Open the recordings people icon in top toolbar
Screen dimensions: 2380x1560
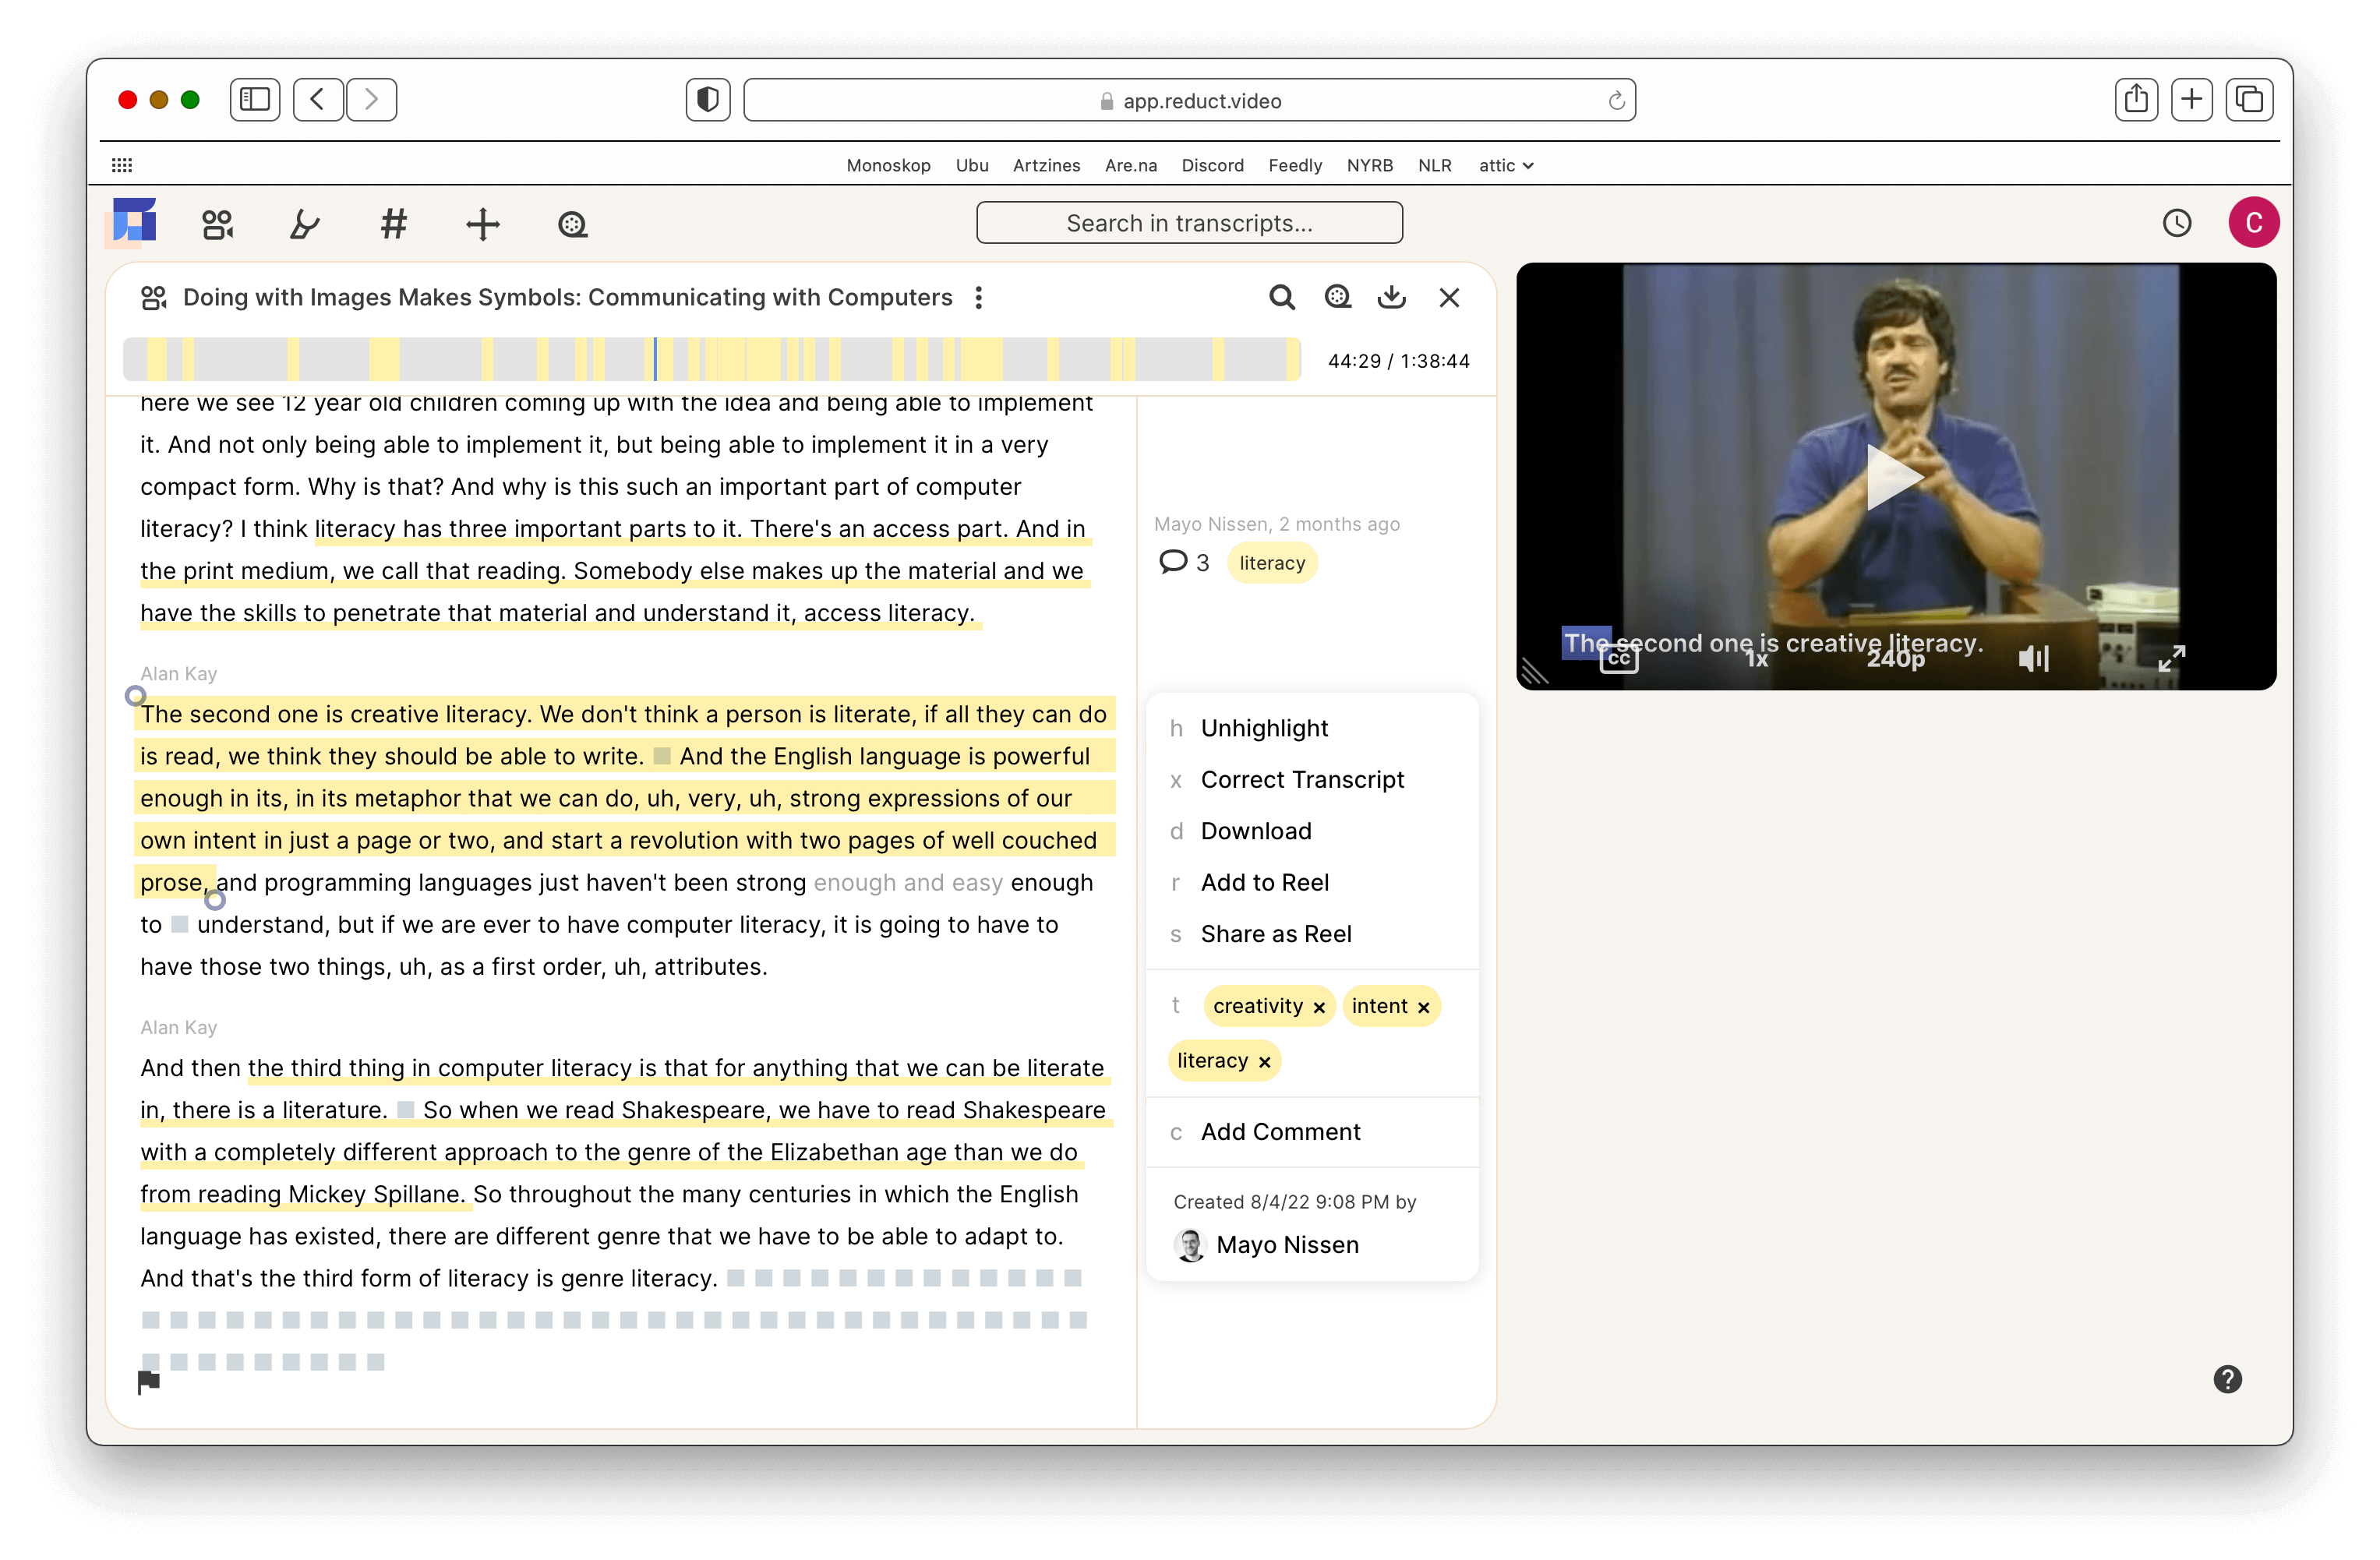(x=217, y=224)
